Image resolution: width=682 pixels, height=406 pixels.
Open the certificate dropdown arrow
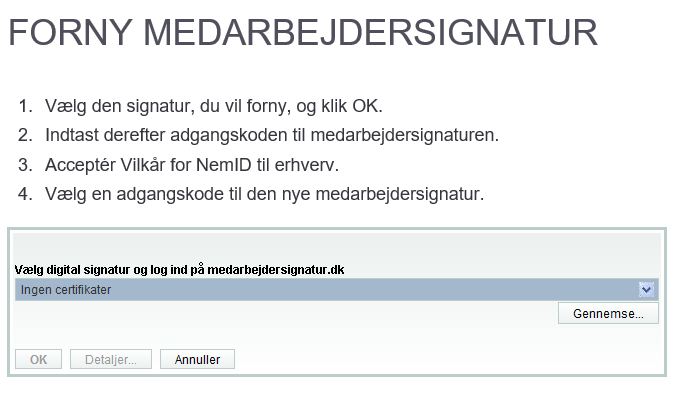point(646,289)
